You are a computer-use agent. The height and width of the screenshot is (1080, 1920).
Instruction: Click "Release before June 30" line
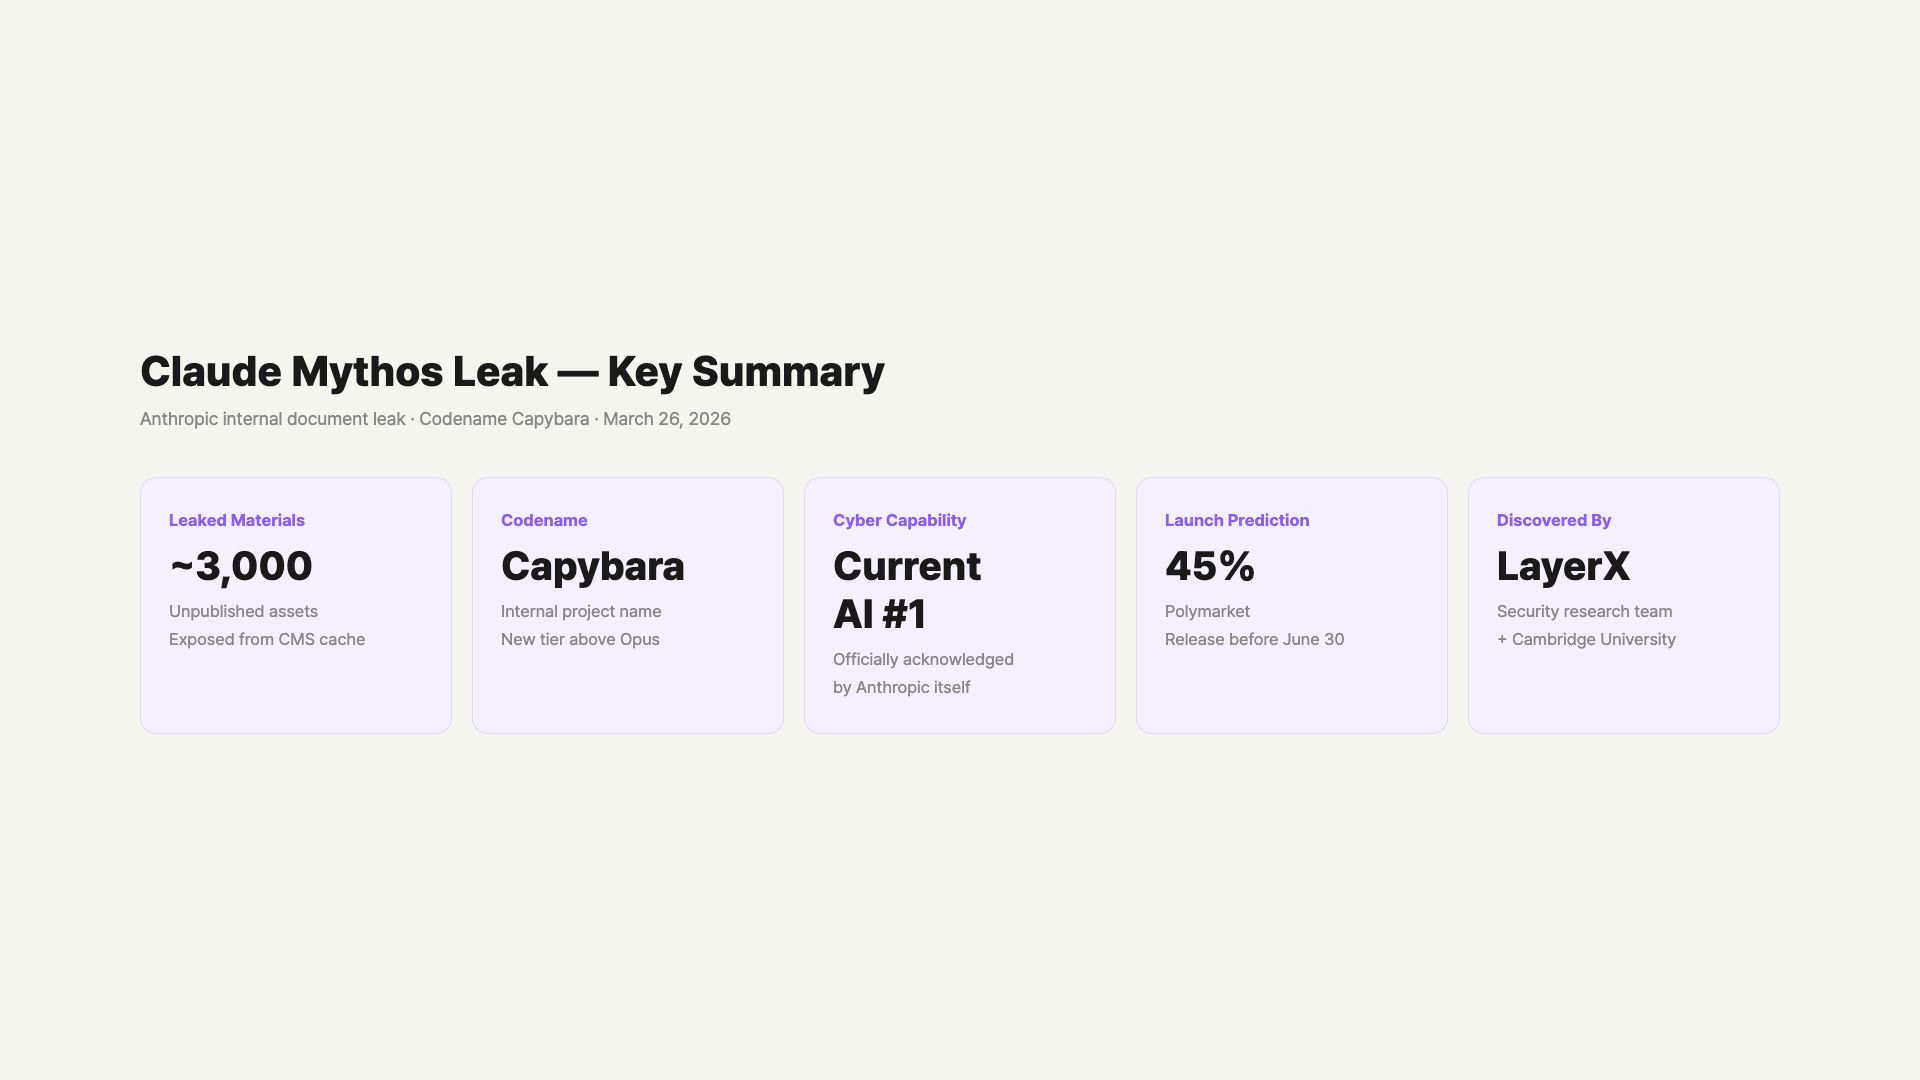click(1254, 639)
